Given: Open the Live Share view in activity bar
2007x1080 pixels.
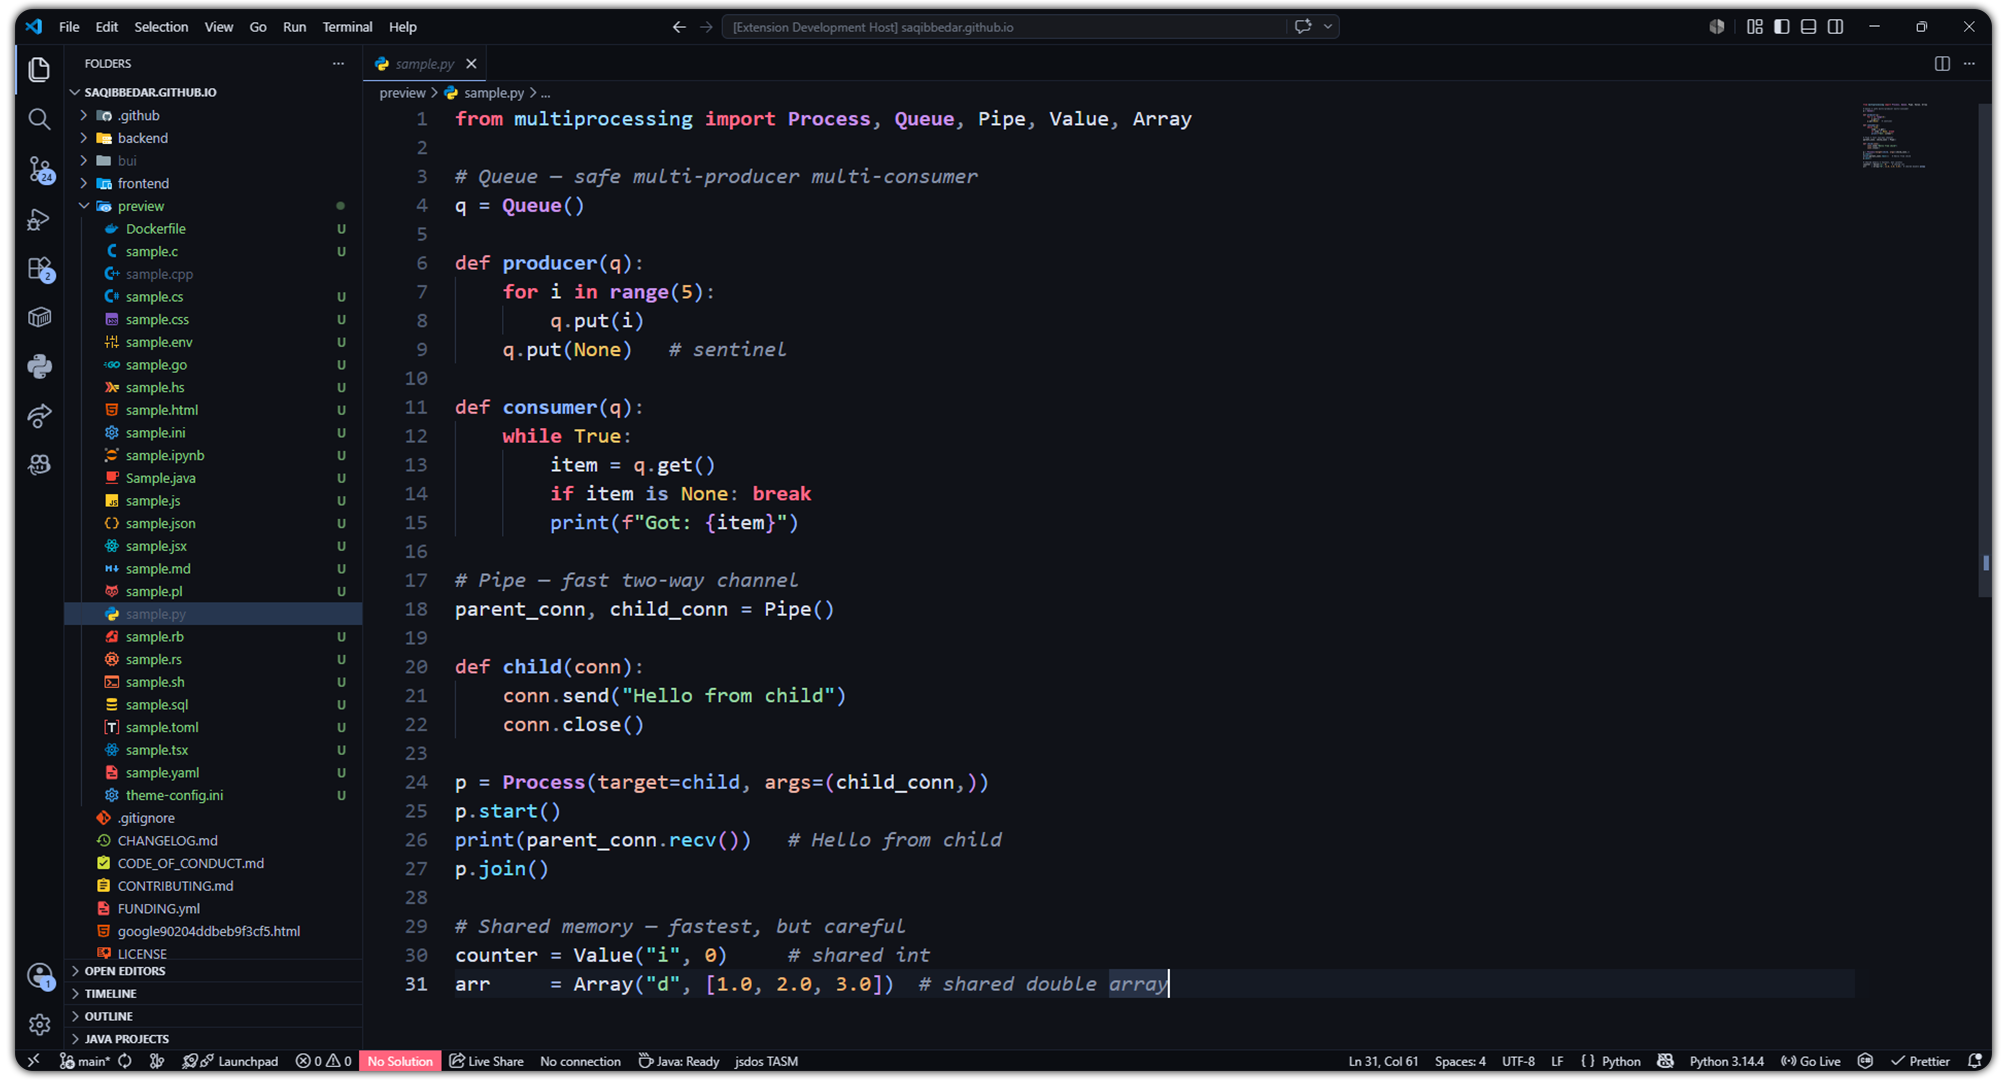Looking at the screenshot, I should coord(39,415).
